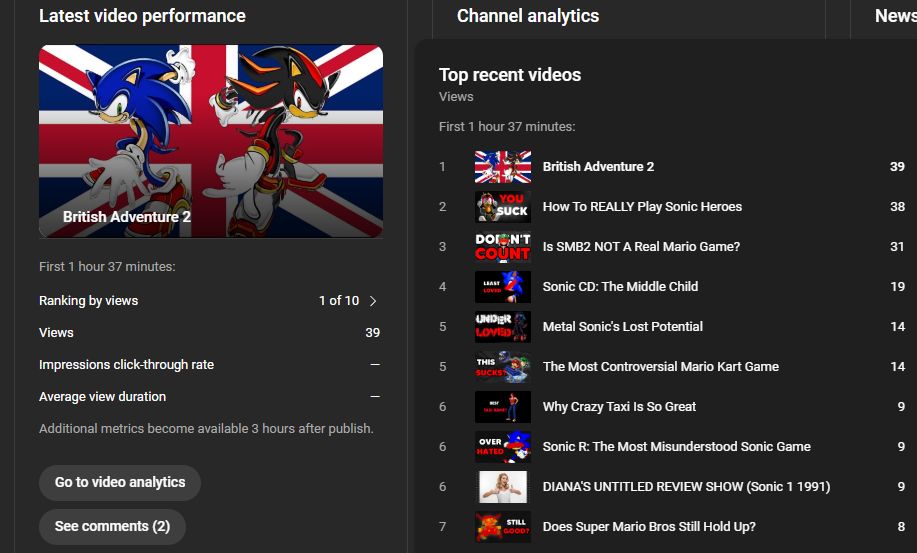
Task: Open Most Controversial Mario Kart Game thumbnail
Action: click(503, 367)
